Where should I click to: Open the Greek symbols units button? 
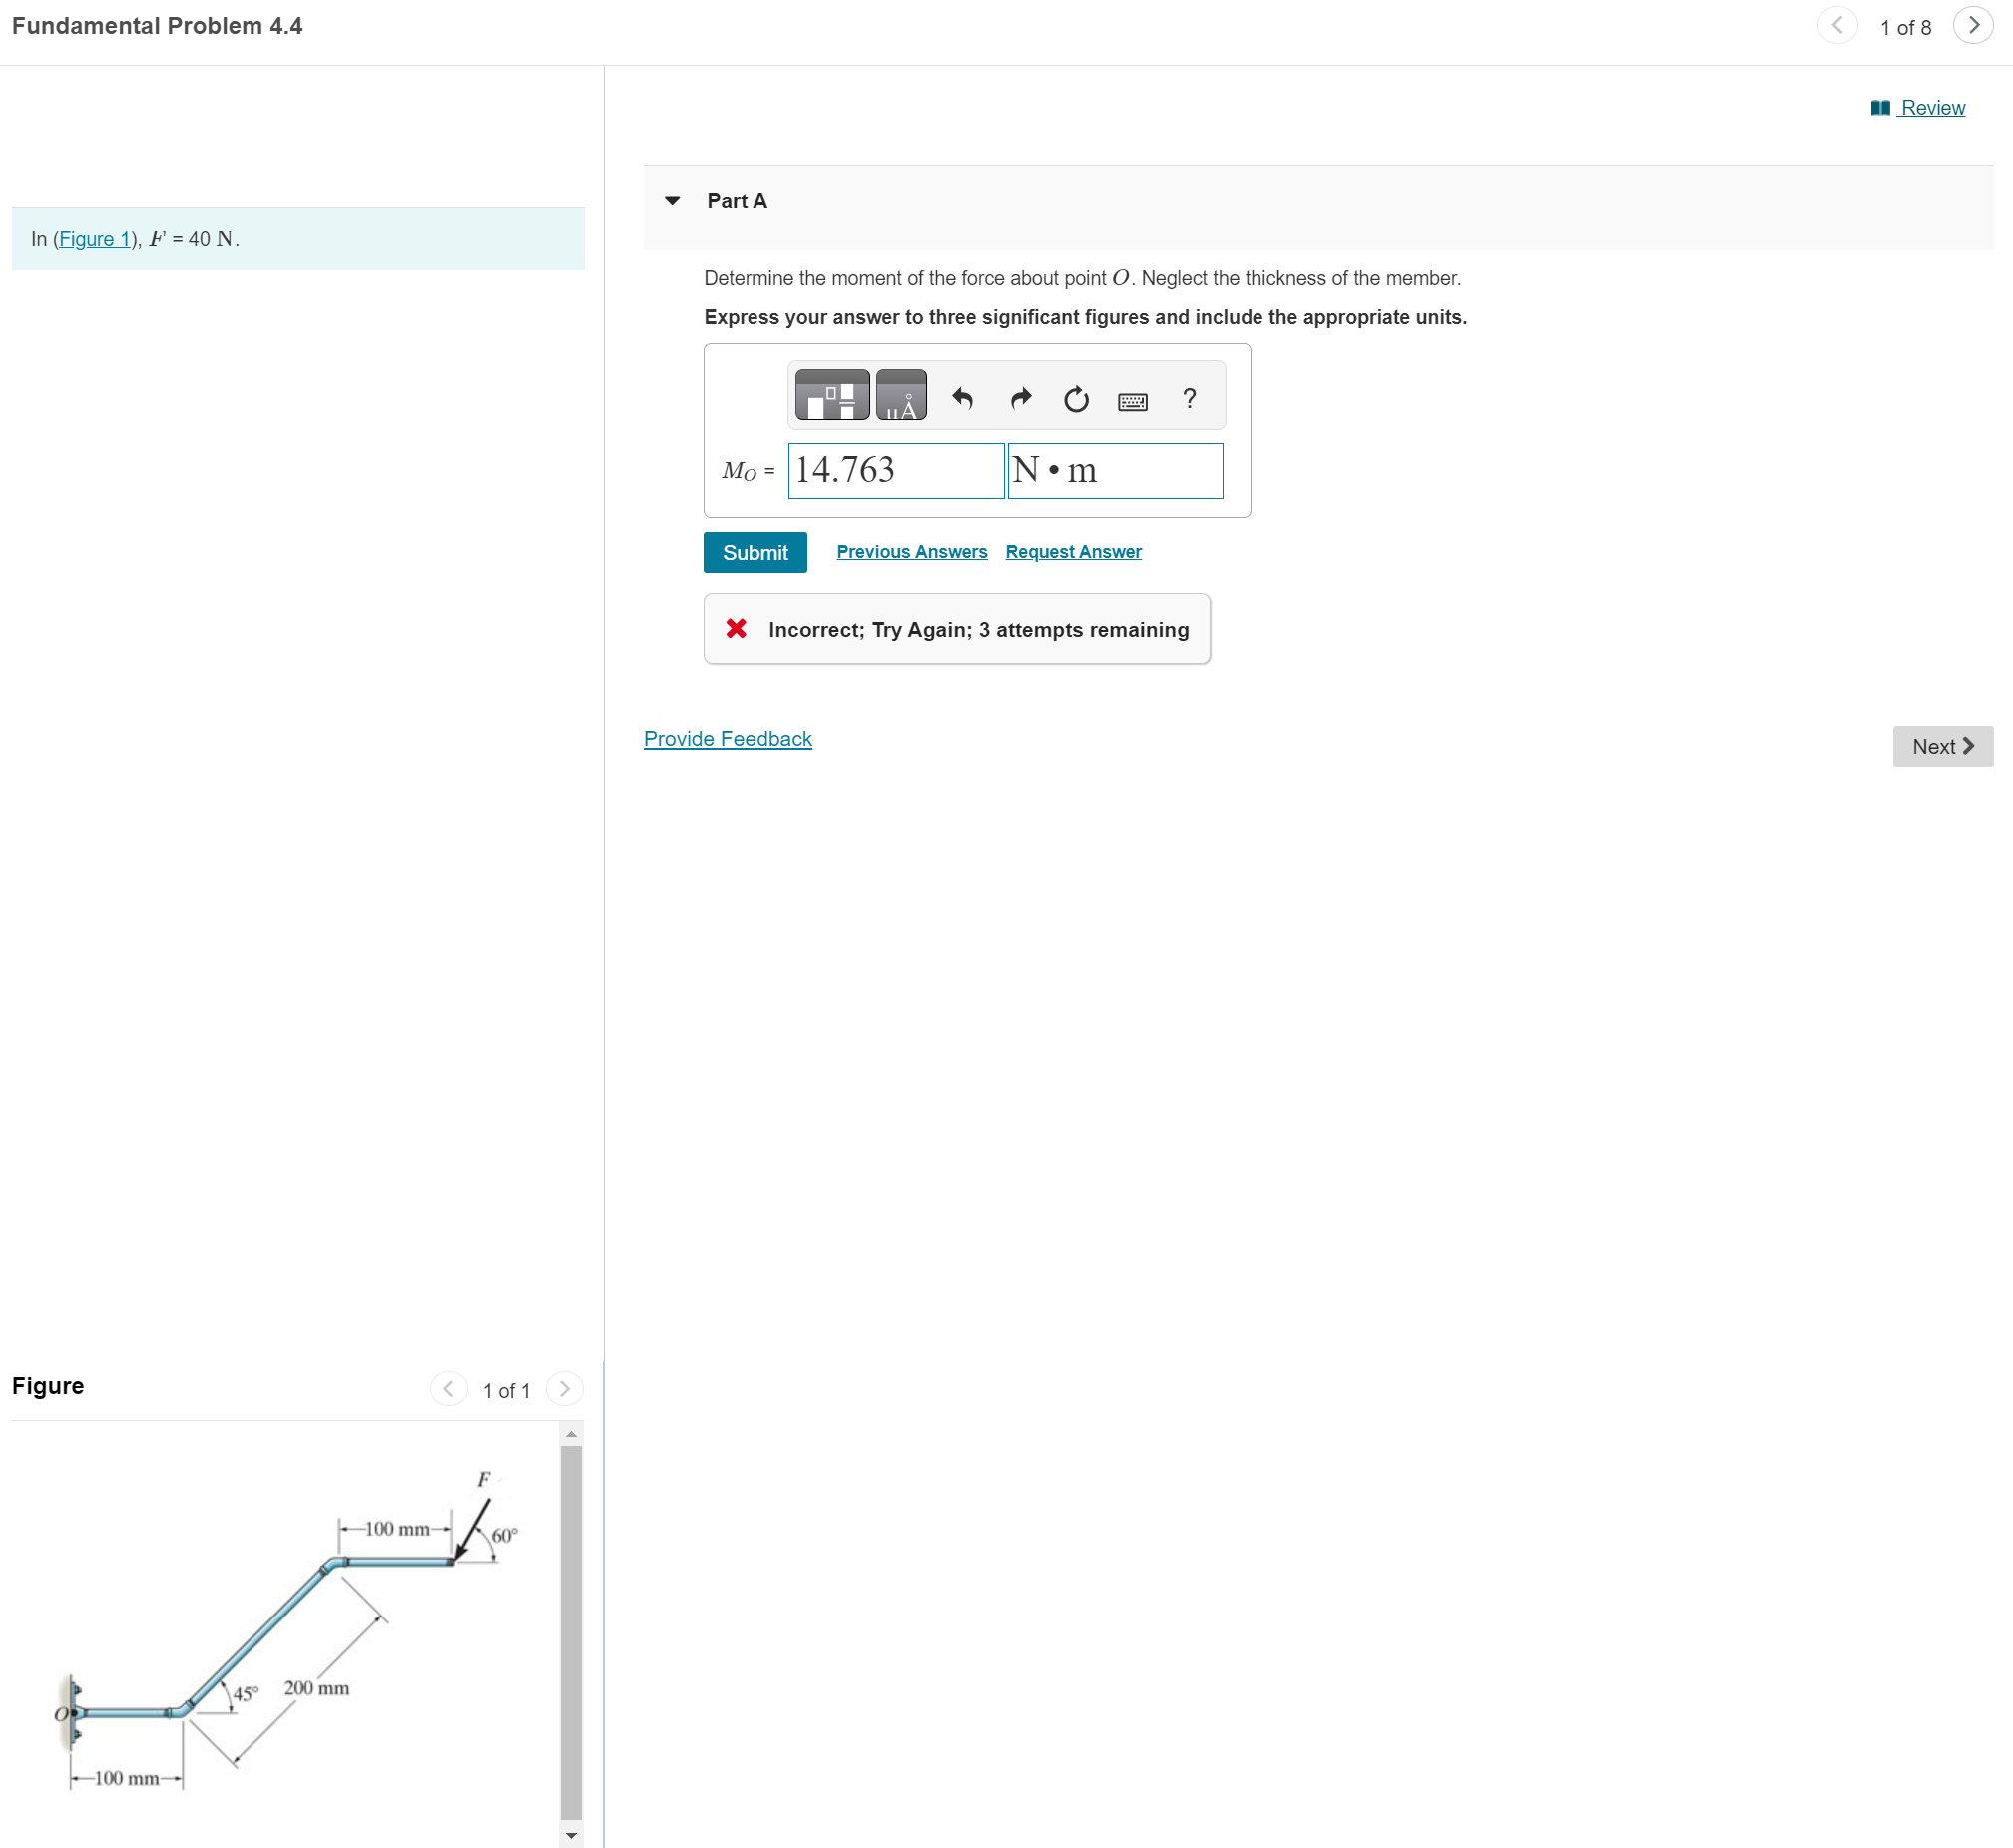pyautogui.click(x=900, y=395)
